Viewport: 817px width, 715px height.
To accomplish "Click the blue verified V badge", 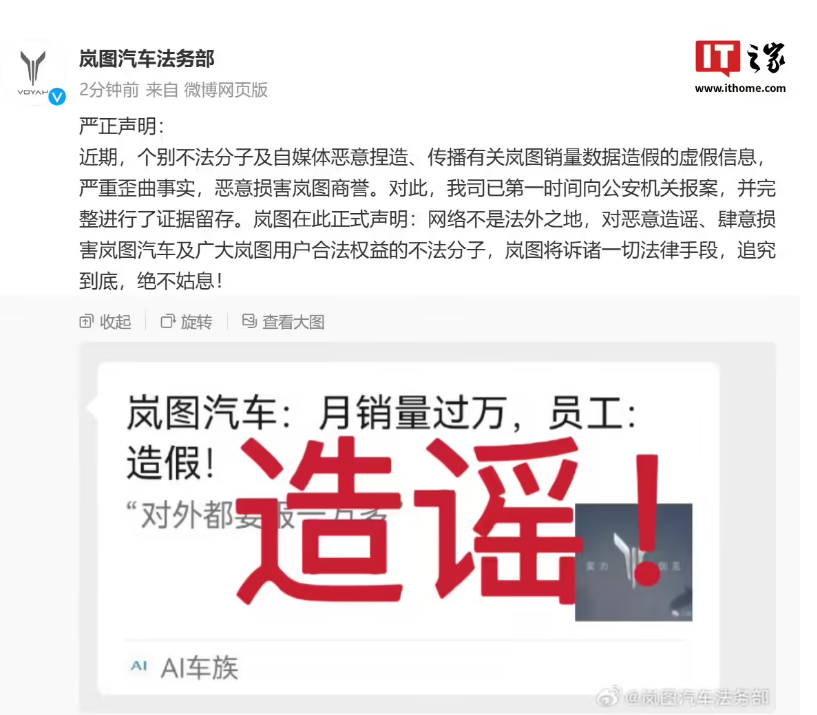I will pos(57,96).
